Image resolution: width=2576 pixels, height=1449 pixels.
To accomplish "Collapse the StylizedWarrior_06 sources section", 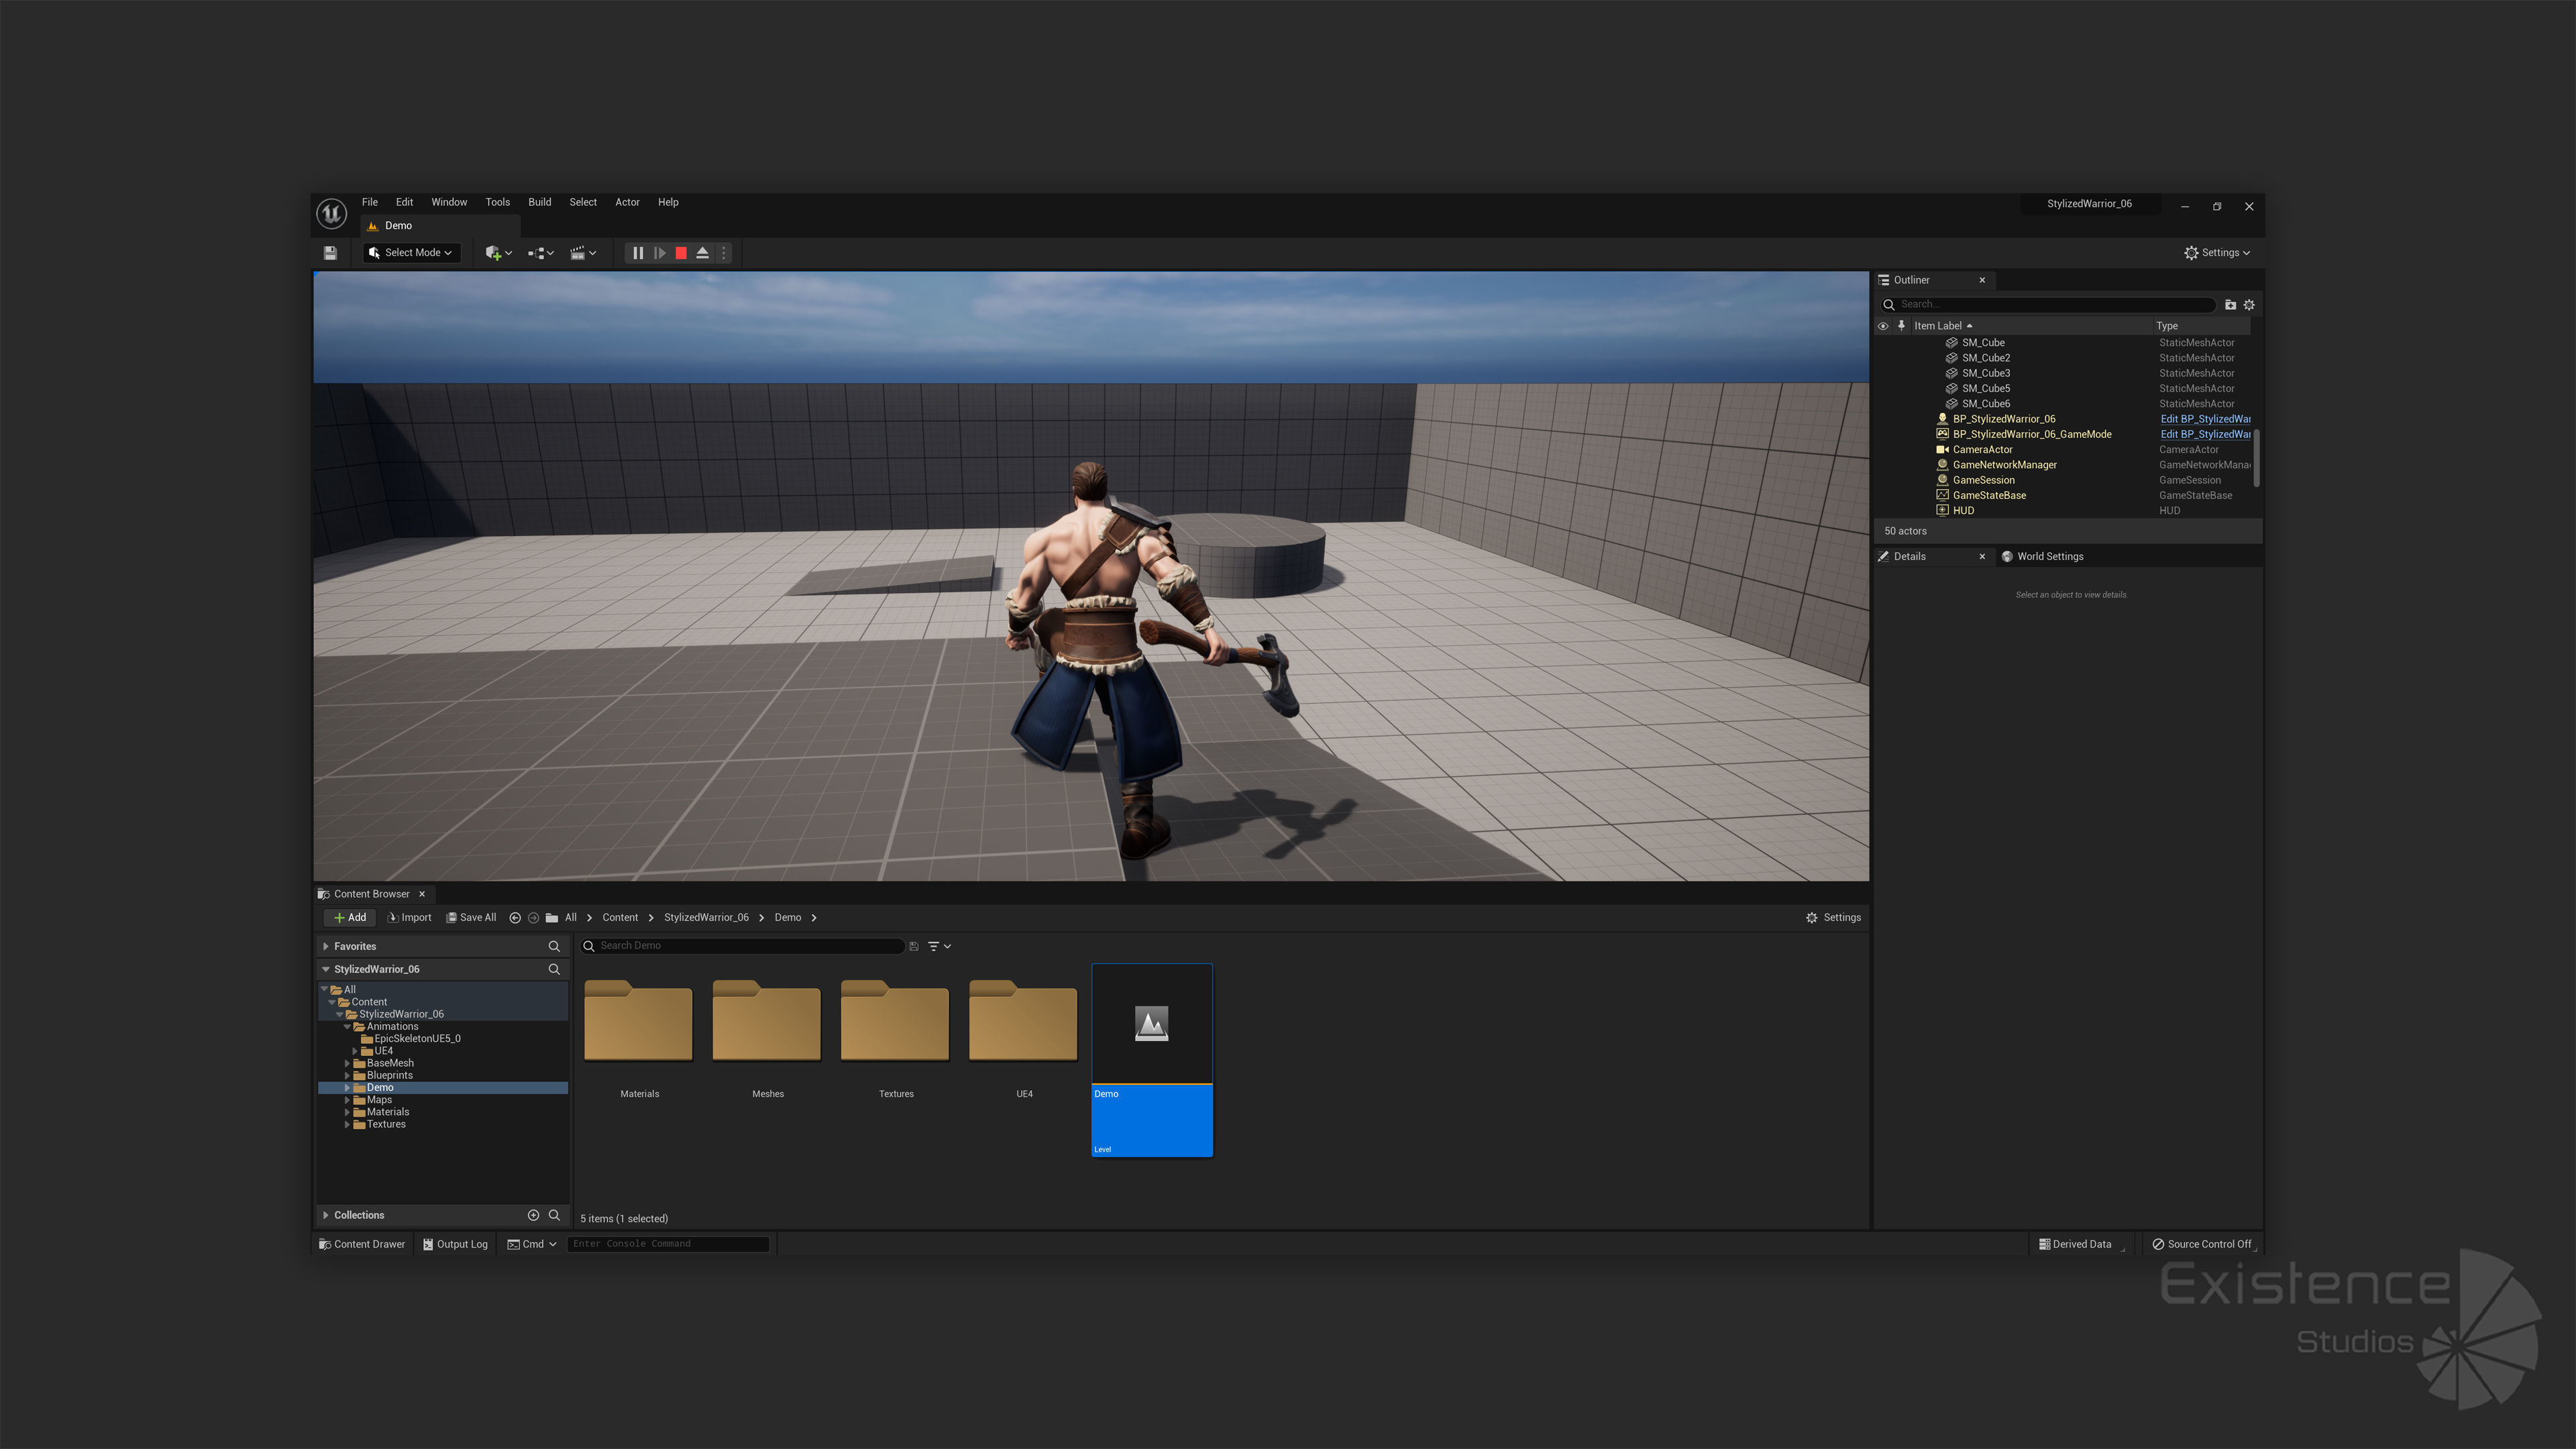I will 326,969.
